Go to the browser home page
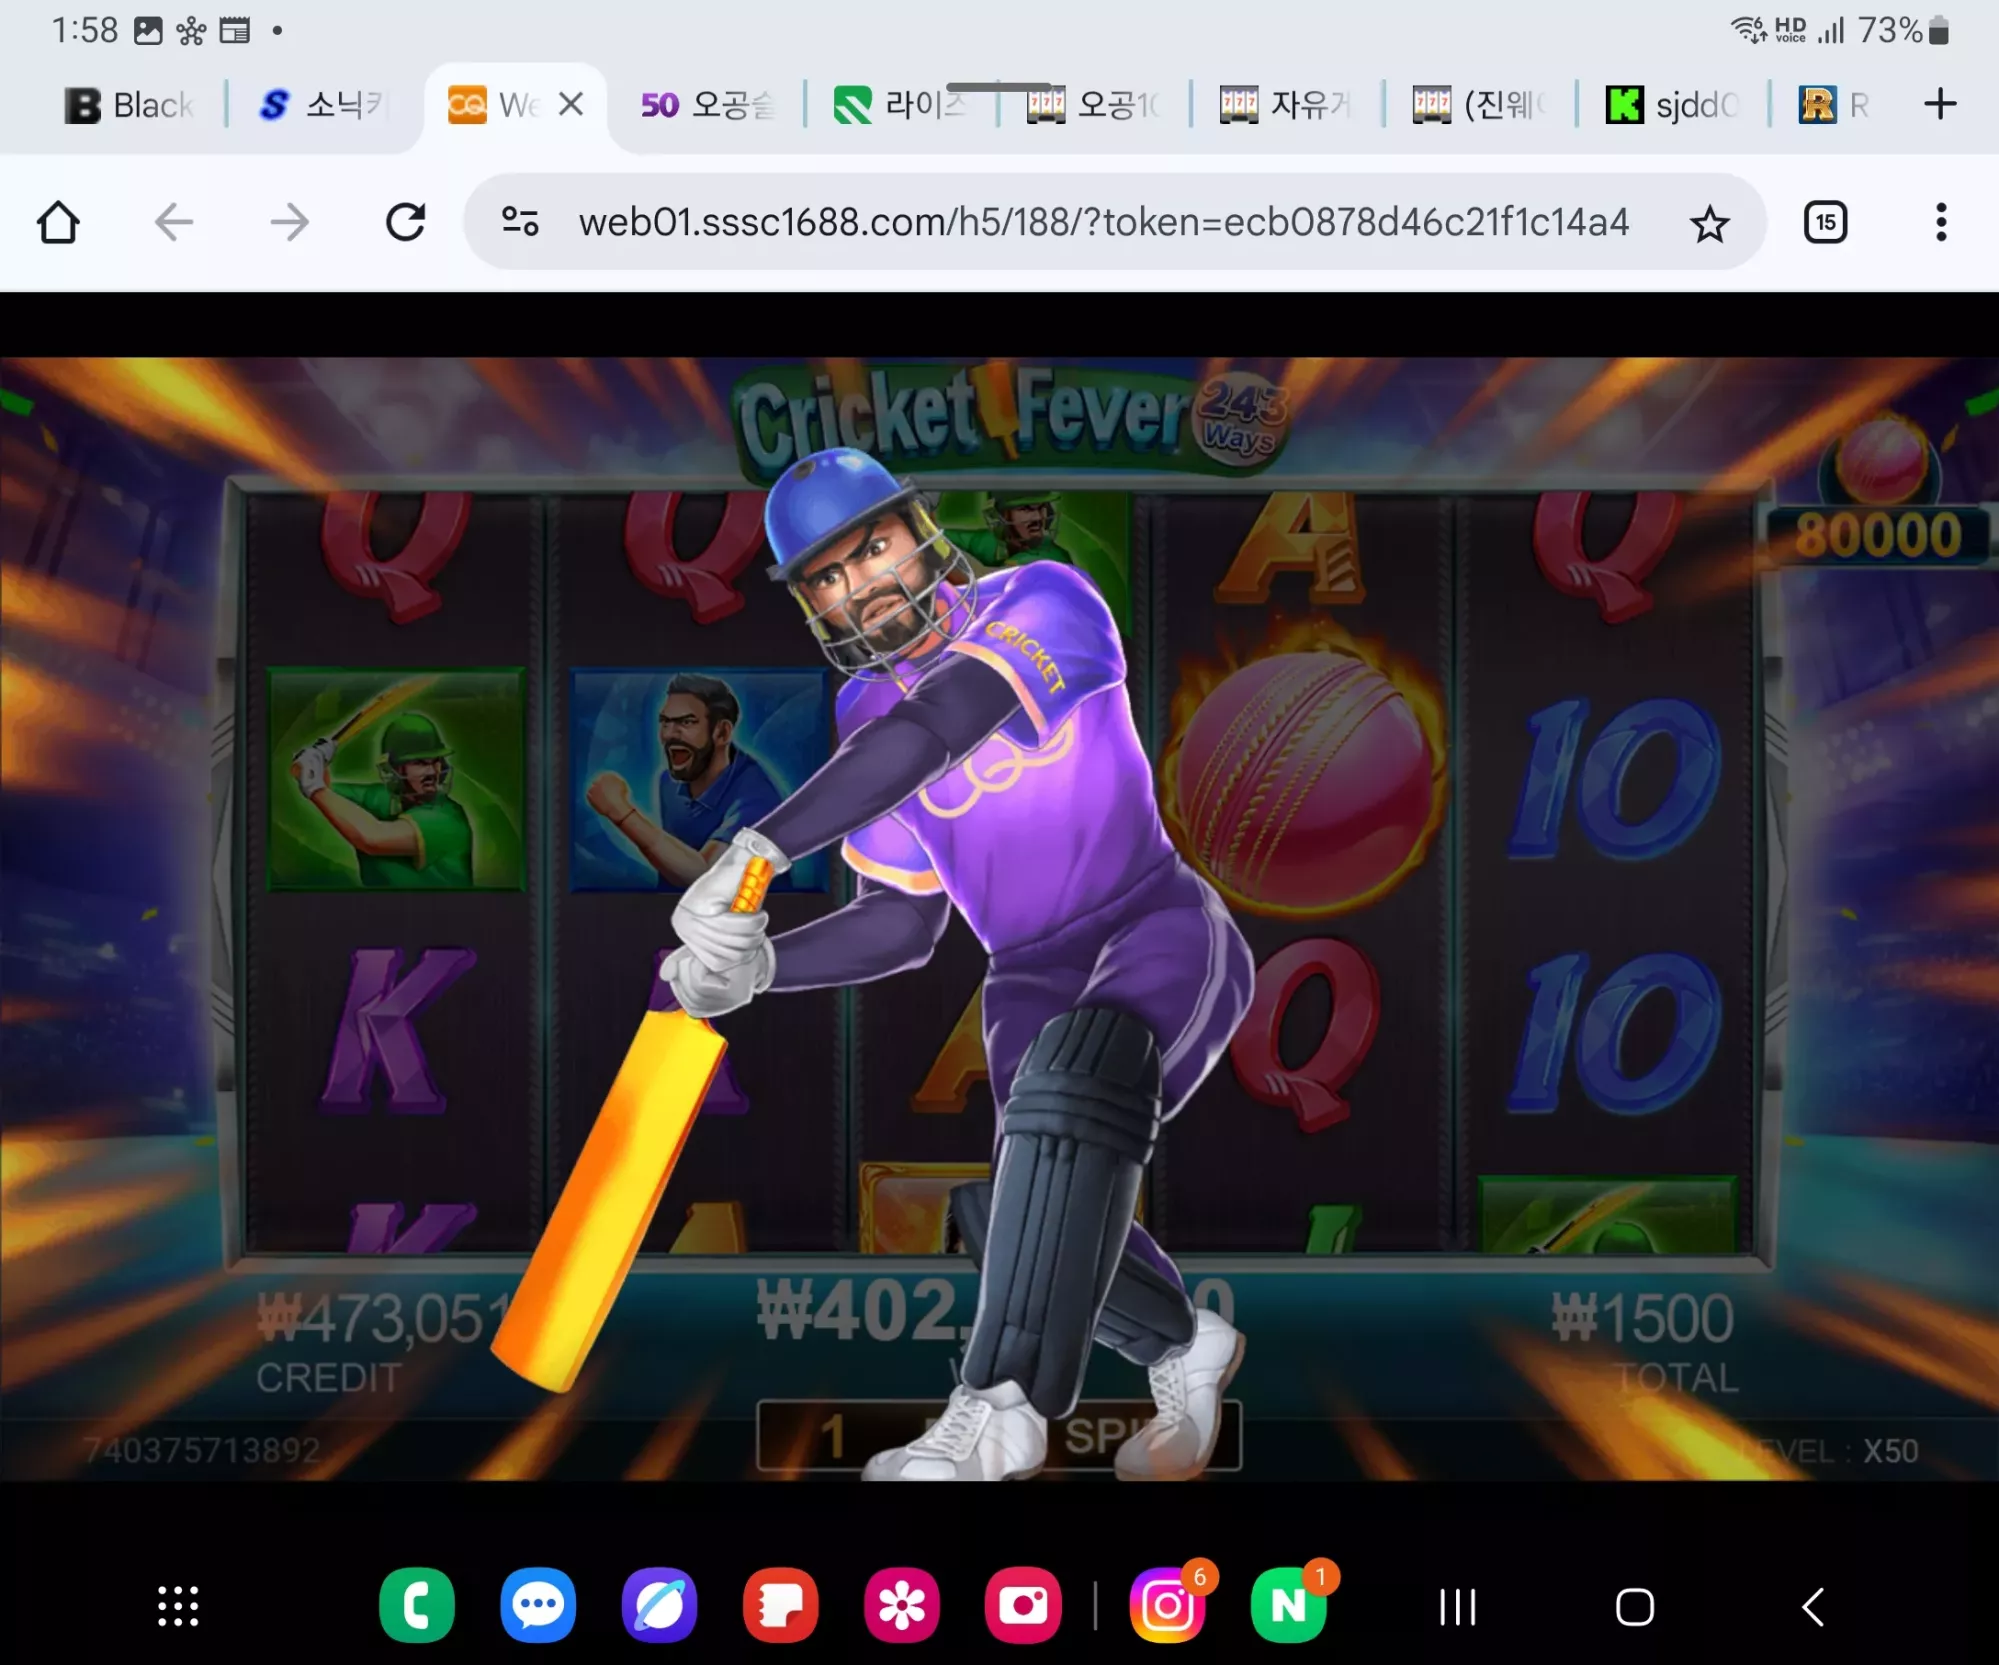The width and height of the screenshot is (1999, 1665). (x=58, y=222)
